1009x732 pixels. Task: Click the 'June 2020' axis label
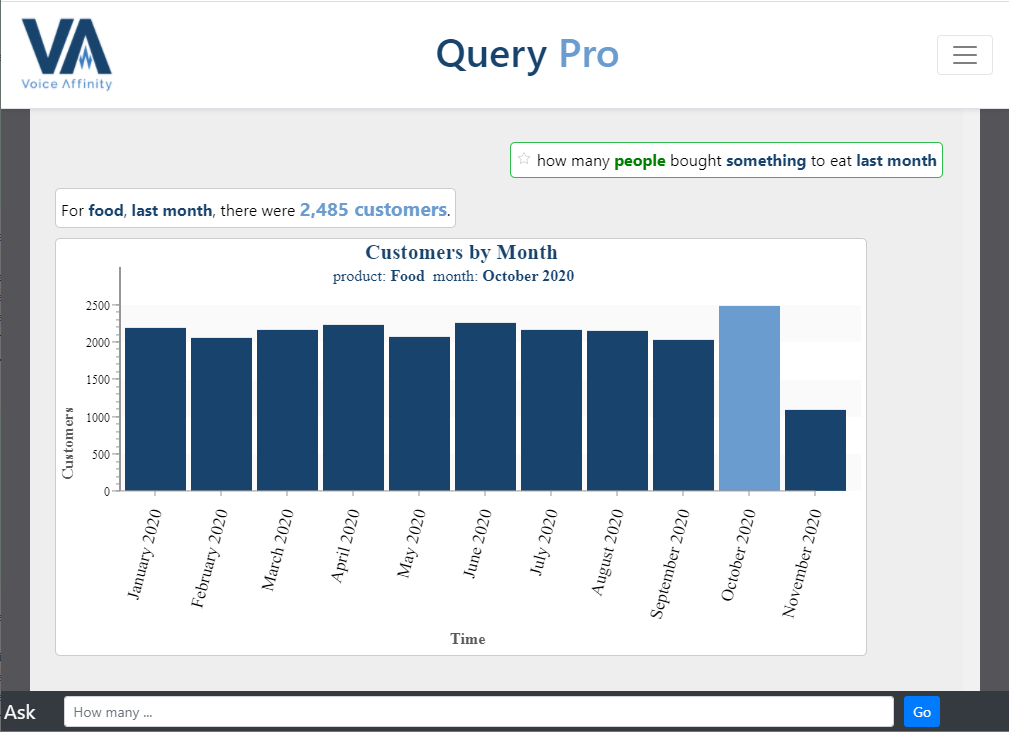click(x=477, y=544)
